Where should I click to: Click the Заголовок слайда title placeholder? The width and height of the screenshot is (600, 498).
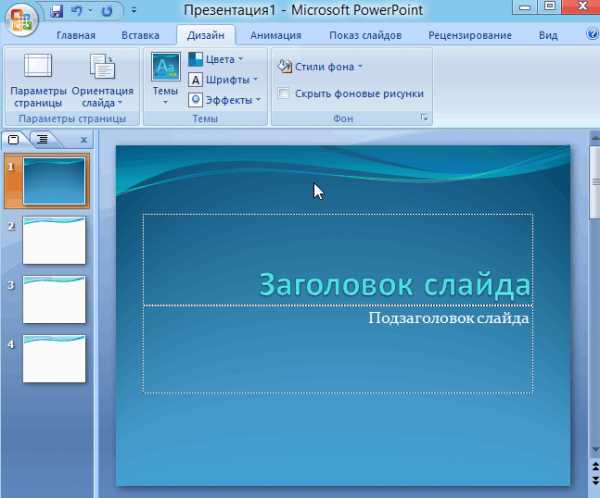coord(338,260)
